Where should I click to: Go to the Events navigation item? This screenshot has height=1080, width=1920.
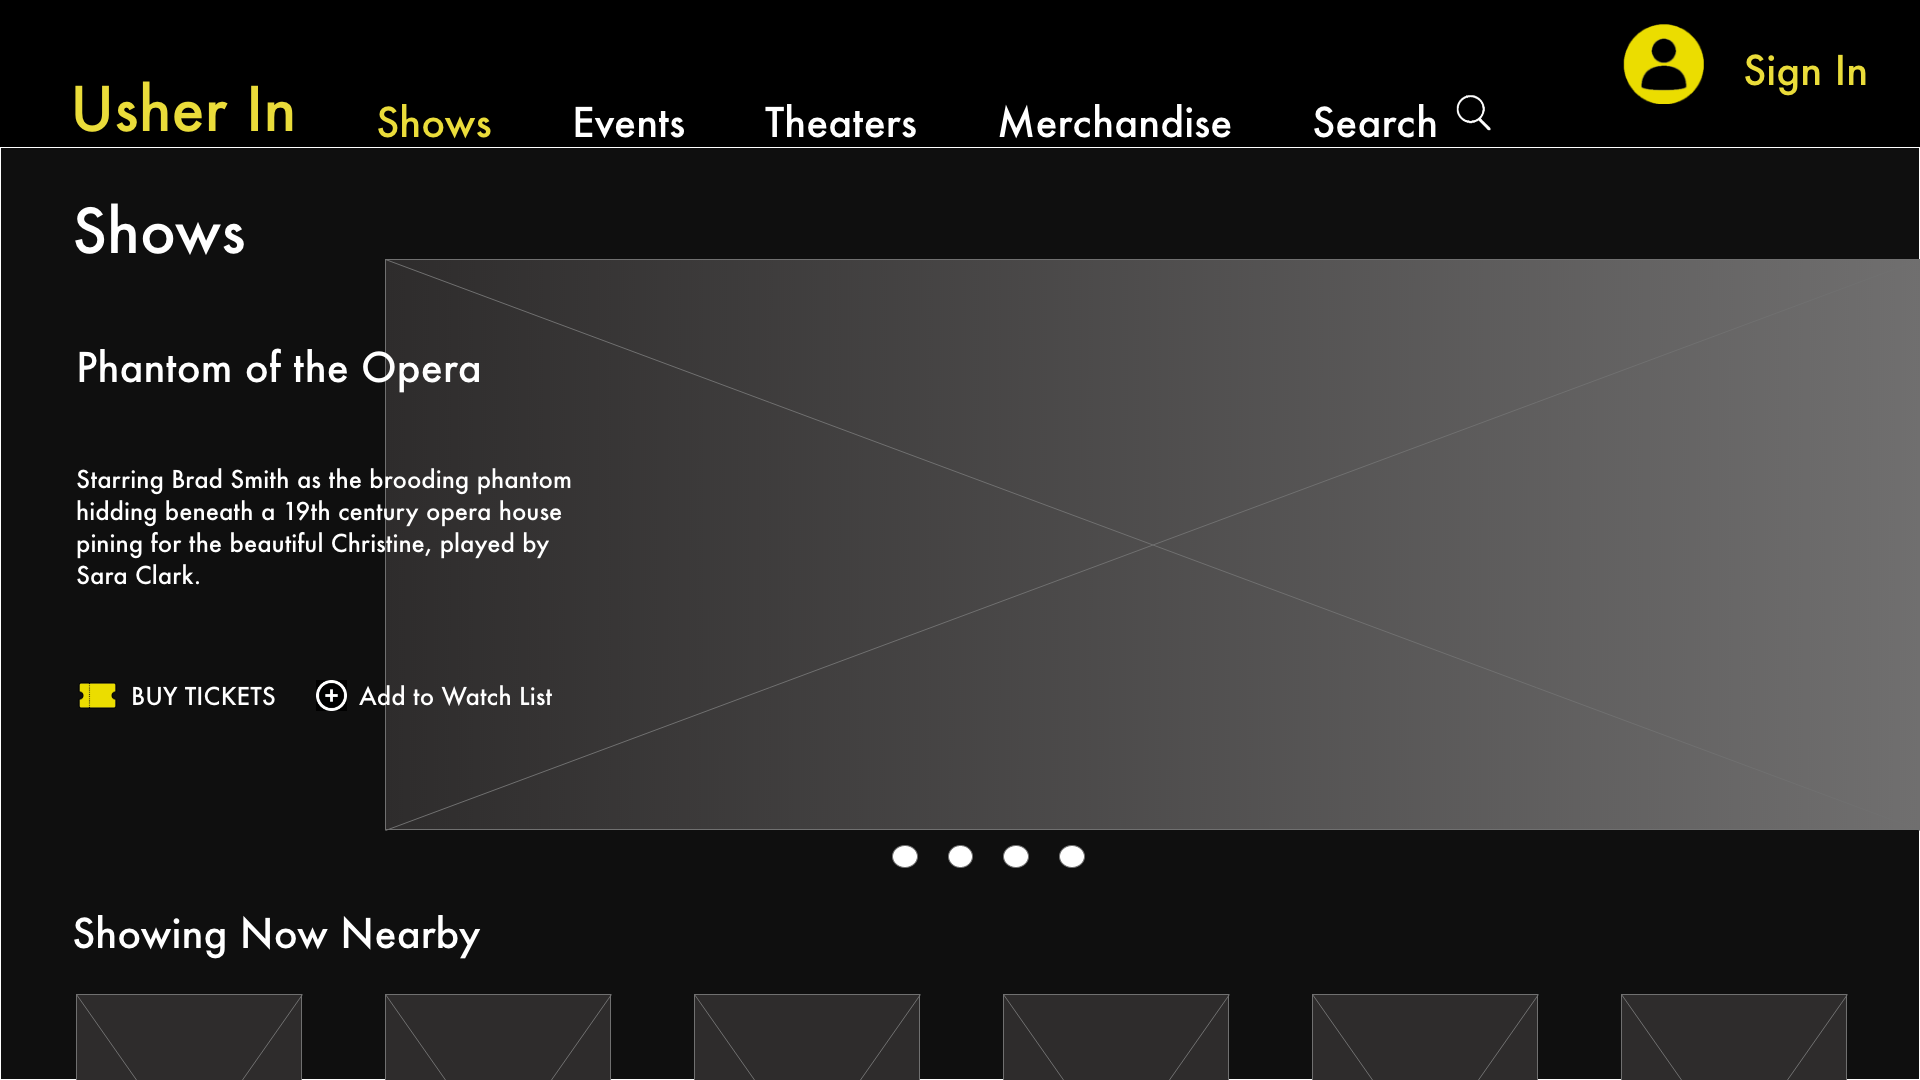629,123
